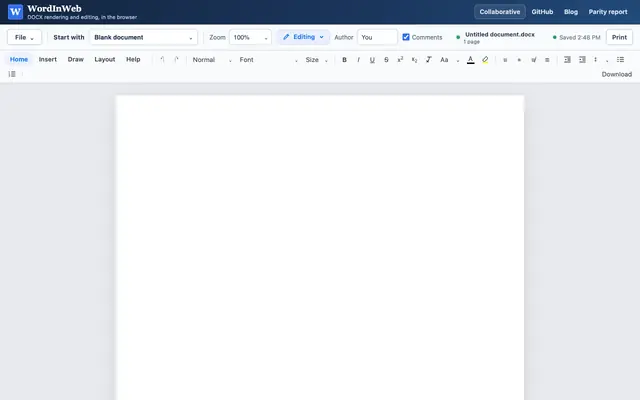
Task: Open the Parity report link
Action: click(608, 12)
